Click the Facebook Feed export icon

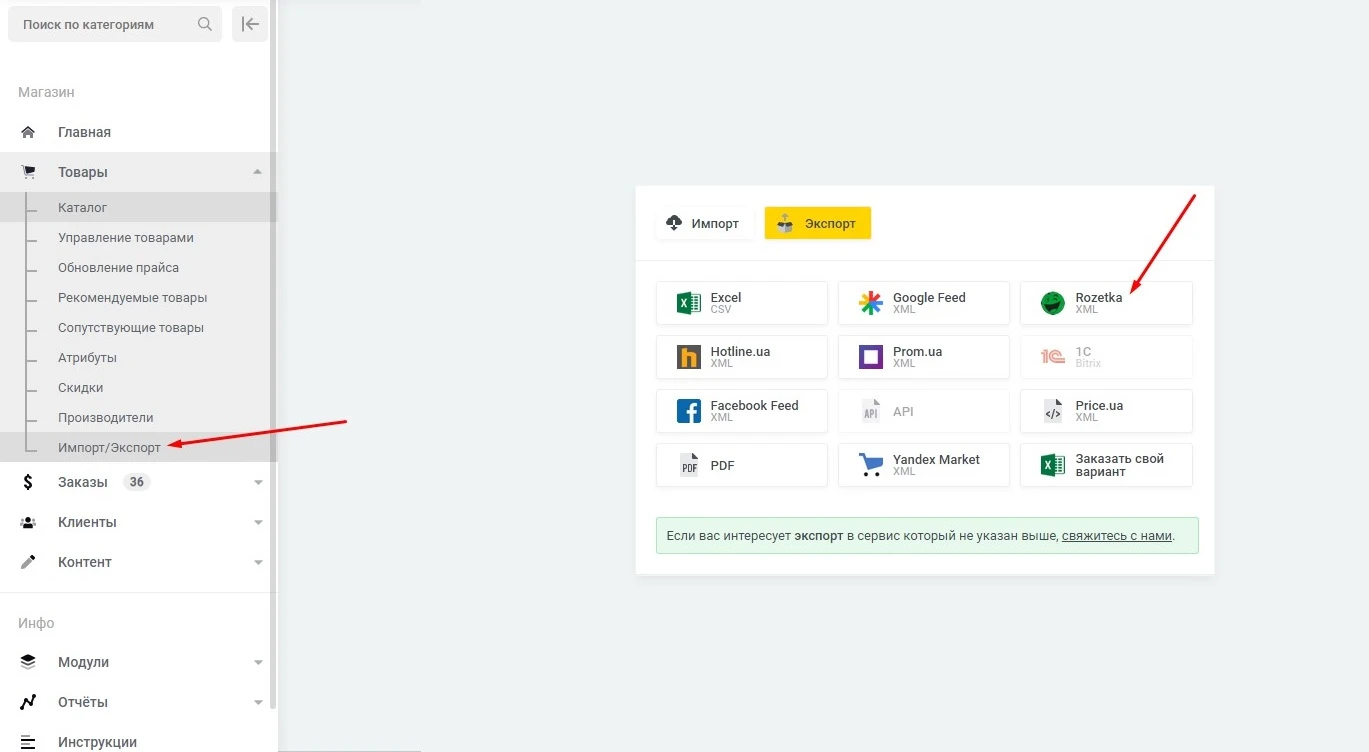(x=688, y=411)
